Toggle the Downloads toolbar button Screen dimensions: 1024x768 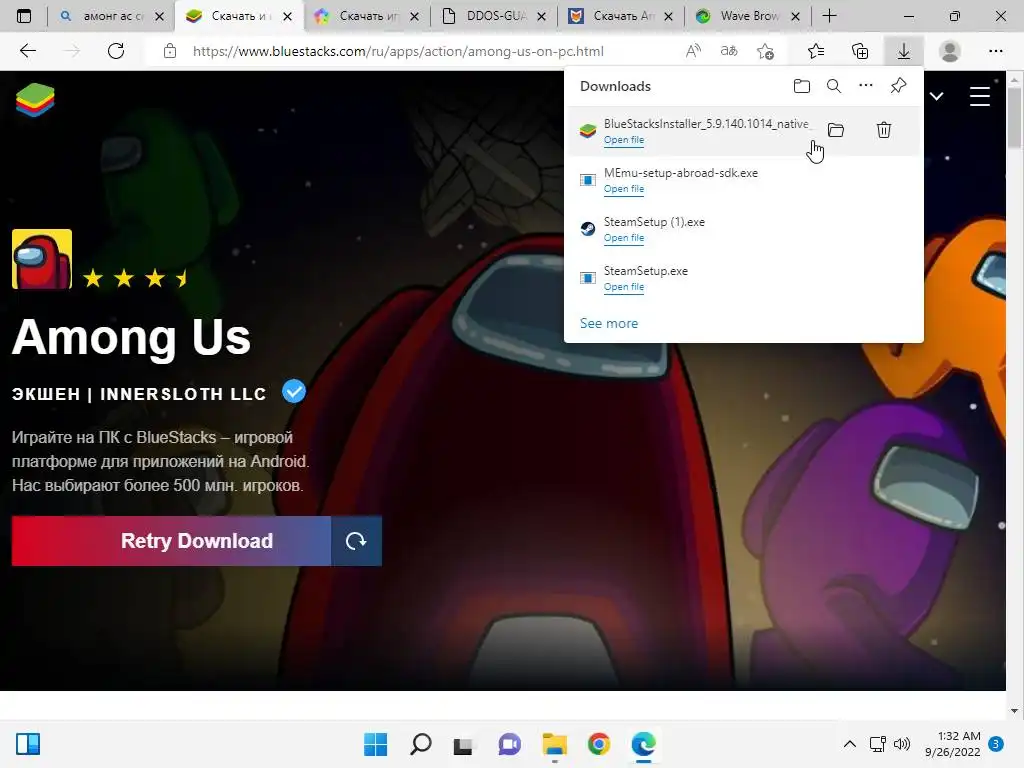pos(904,51)
